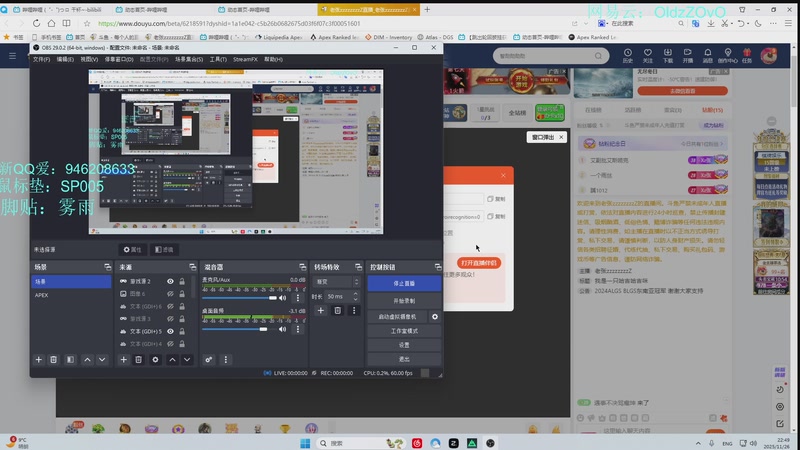Move scene up with arrow in Scenes panel

(87, 360)
